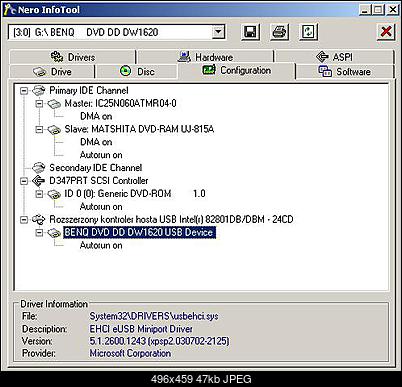The image size is (402, 387).
Task: Click the BENQ USB Device drive icon
Action: 54,233
